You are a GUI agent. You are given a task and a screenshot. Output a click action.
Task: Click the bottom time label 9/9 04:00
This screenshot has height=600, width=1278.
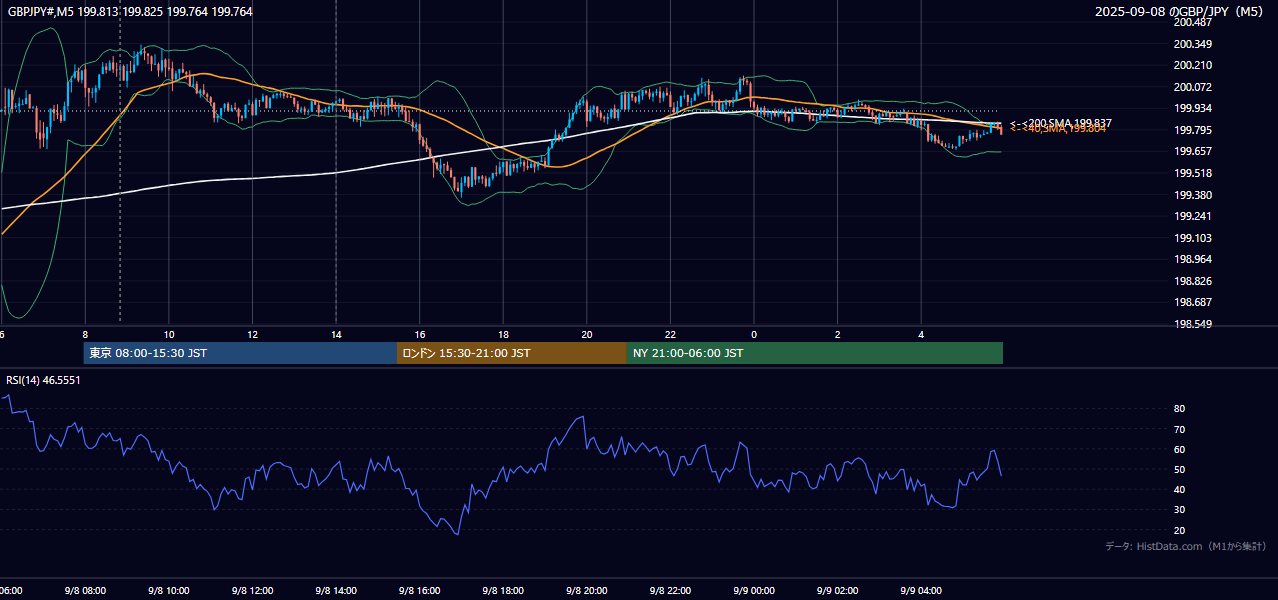(921, 590)
